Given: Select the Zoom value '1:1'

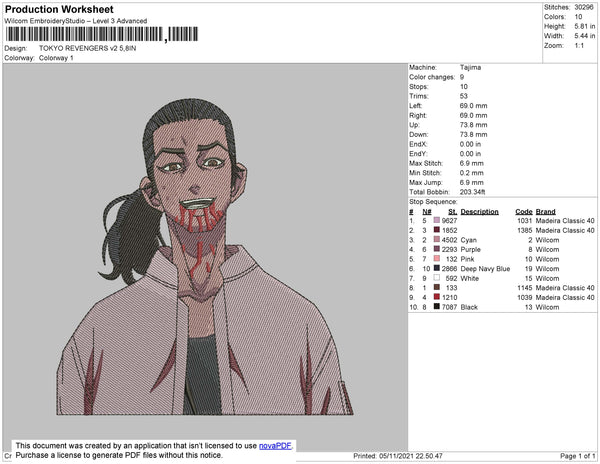Looking at the screenshot, I should [x=579, y=46].
